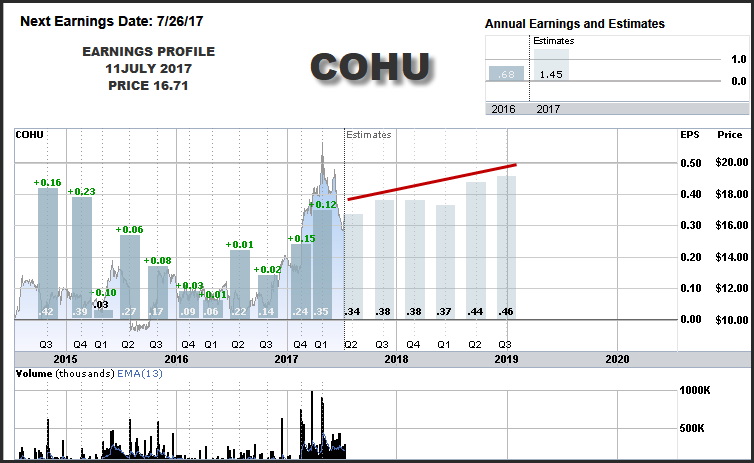Select the "EARNINGS PROFILE" title text
Screen dimensions: 754x463
click(149, 51)
